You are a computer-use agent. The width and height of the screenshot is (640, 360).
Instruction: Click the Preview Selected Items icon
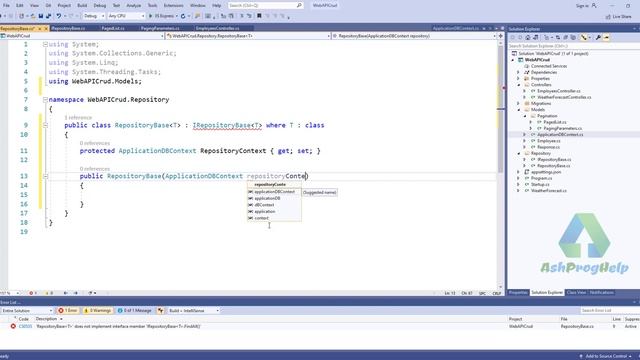click(x=607, y=38)
